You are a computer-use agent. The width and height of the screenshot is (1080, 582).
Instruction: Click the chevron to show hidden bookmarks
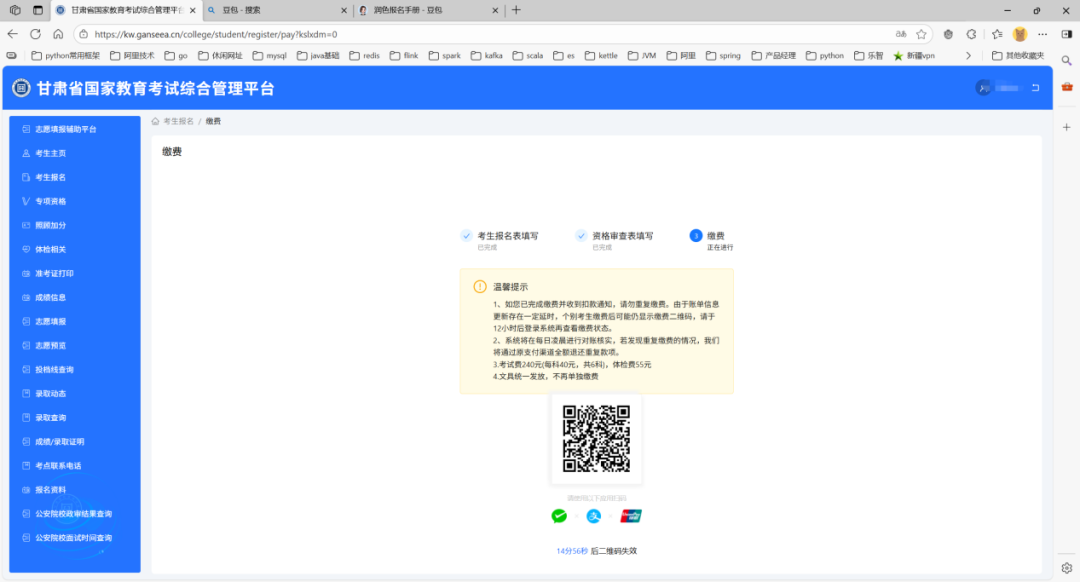(966, 55)
